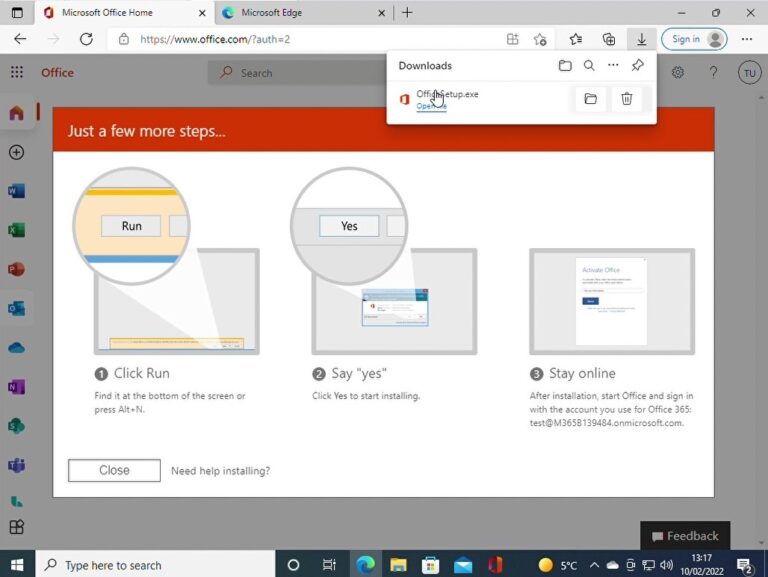Click the Create plus icon in sidebar
The height and width of the screenshot is (577, 768).
[16, 152]
